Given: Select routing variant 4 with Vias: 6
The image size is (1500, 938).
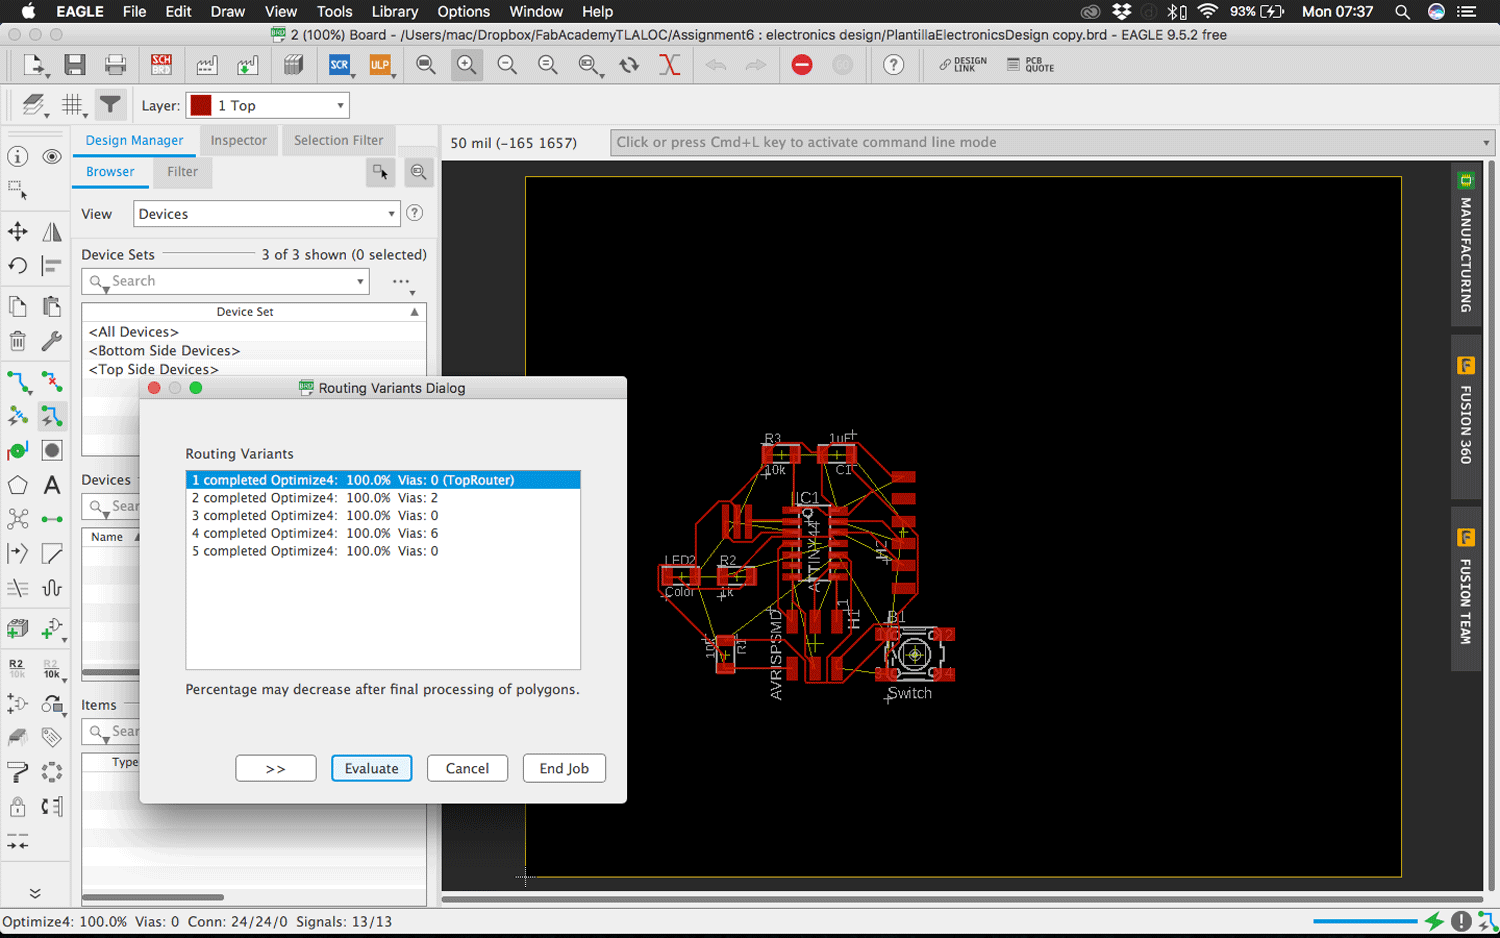Looking at the screenshot, I should click(x=383, y=534).
